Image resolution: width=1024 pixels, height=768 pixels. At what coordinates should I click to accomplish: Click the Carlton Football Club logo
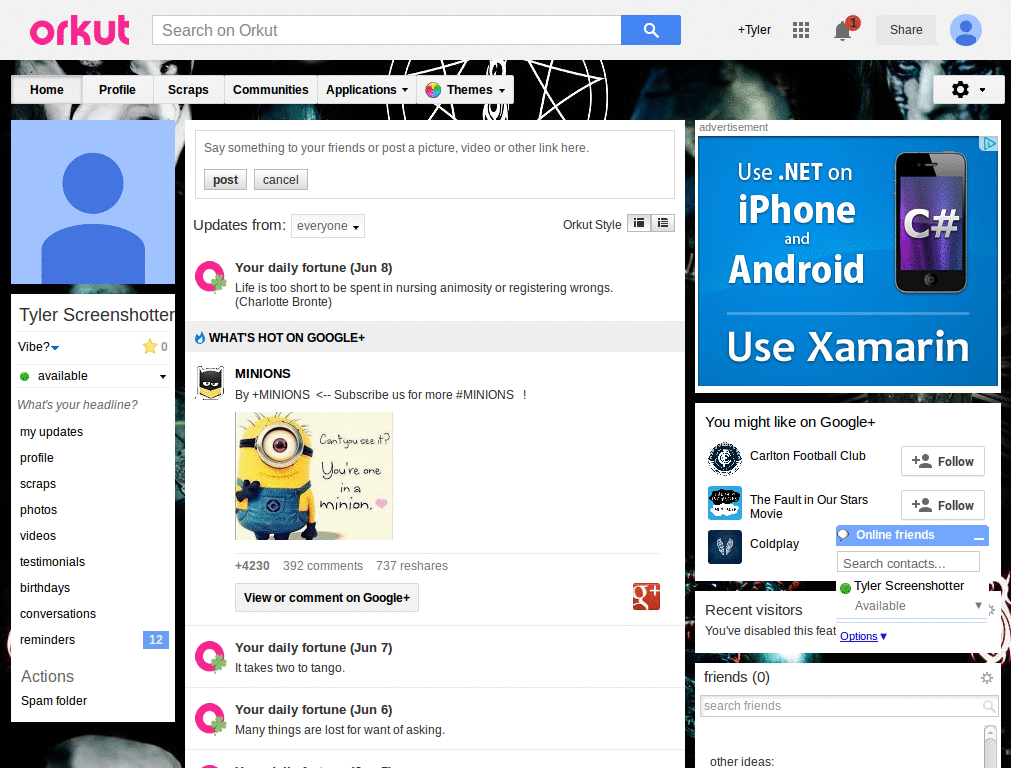(x=725, y=458)
